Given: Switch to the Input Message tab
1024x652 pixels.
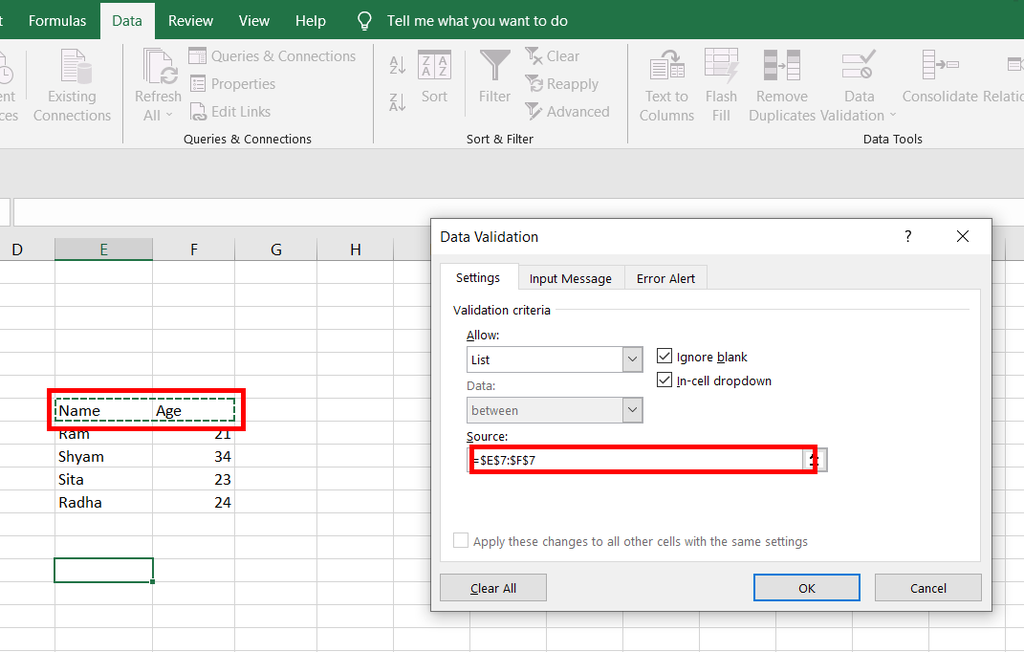Looking at the screenshot, I should click(x=570, y=278).
